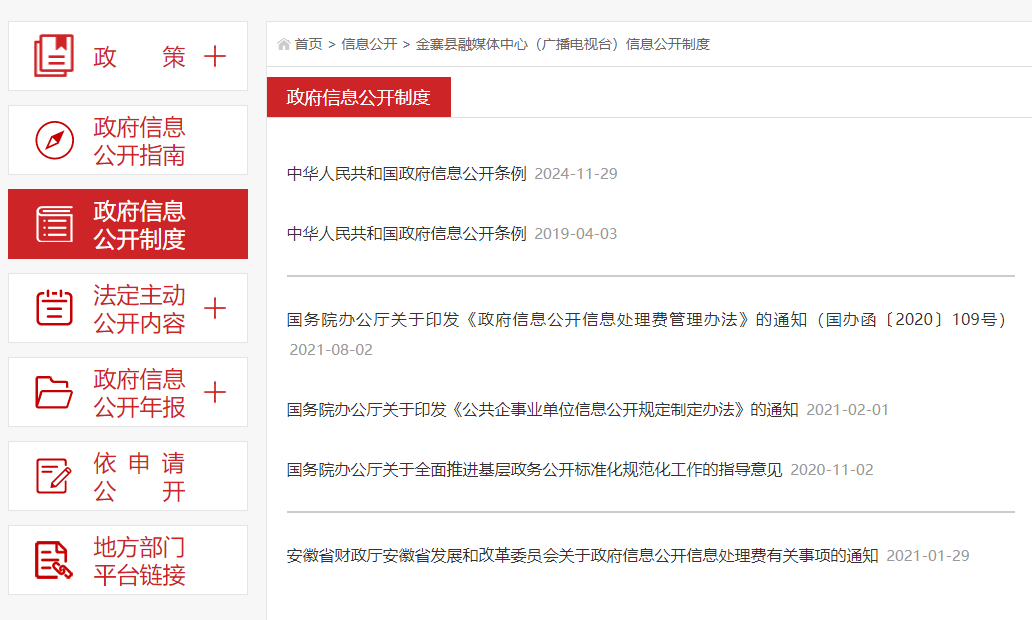This screenshot has width=1032, height=620.
Task: Click the date 2024-11-29
Action: pyautogui.click(x=576, y=174)
